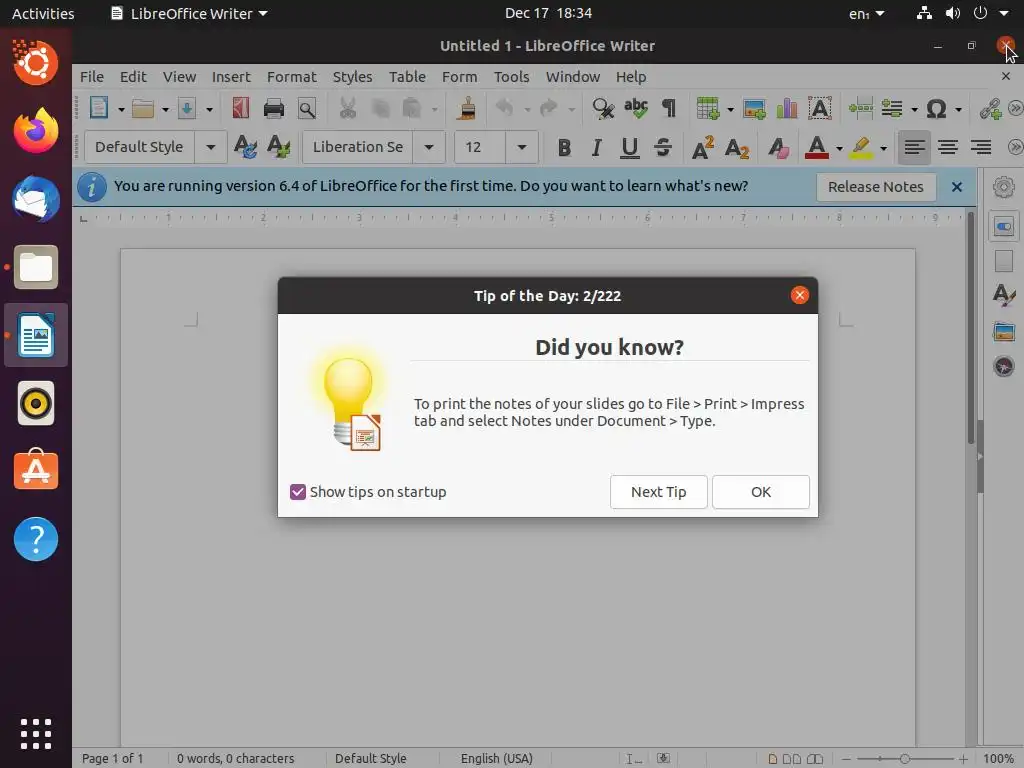
Task: Open the File menu
Action: [91, 76]
